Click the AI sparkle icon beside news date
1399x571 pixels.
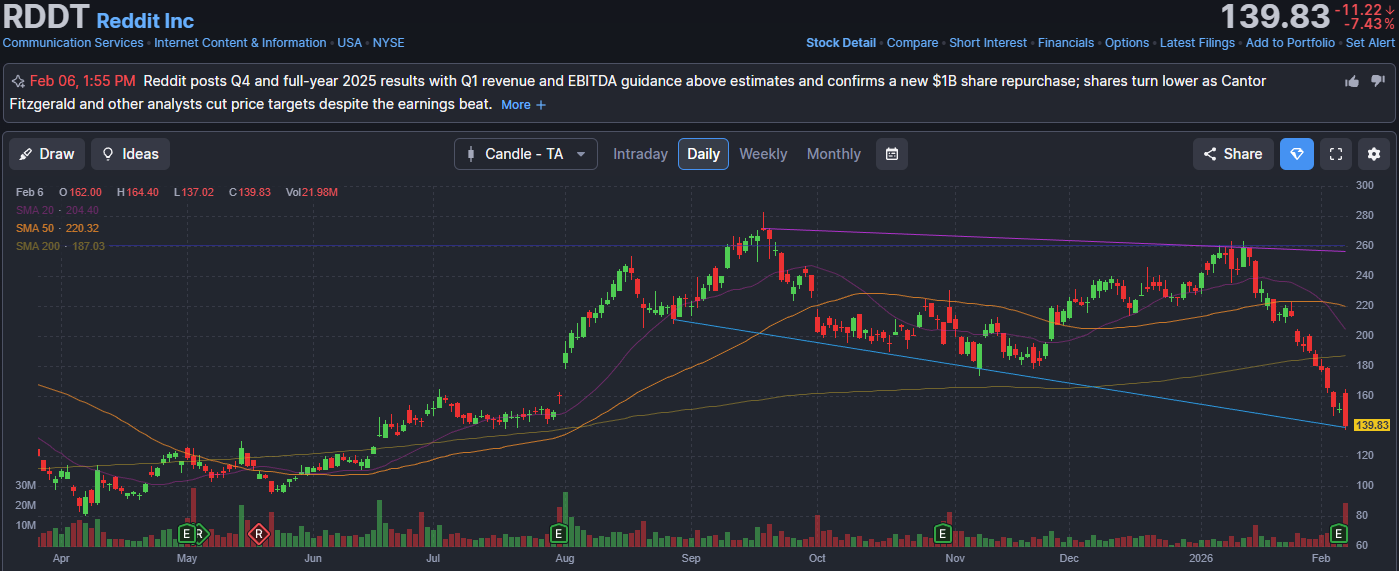coord(18,81)
